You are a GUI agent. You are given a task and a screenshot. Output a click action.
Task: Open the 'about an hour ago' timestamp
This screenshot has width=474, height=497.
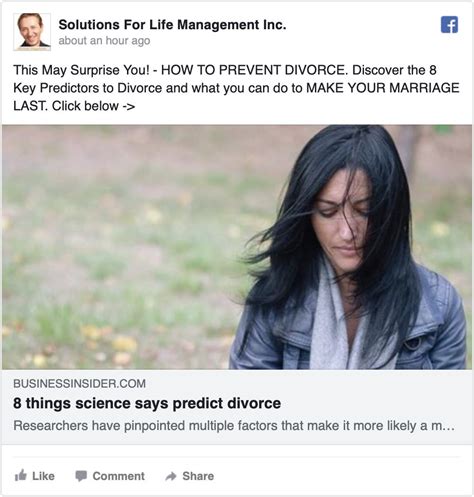(x=104, y=41)
